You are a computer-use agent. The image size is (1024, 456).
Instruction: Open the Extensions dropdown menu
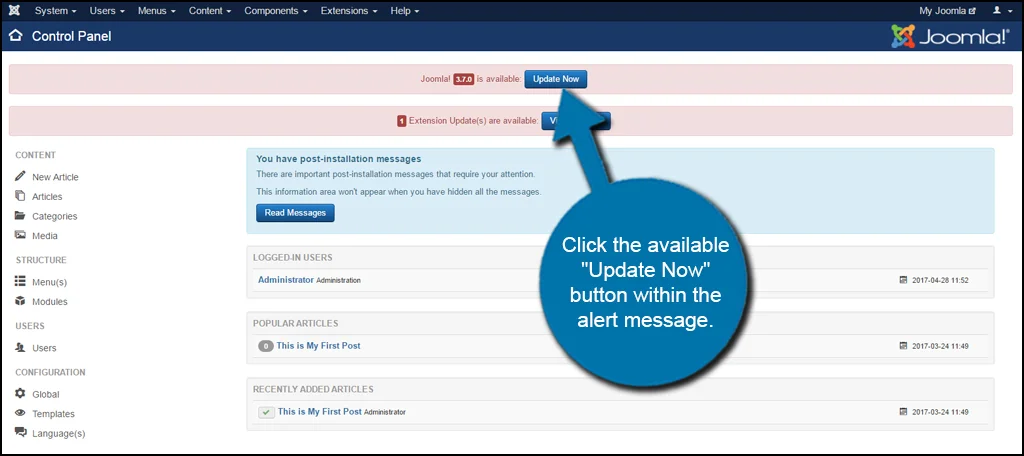349,10
